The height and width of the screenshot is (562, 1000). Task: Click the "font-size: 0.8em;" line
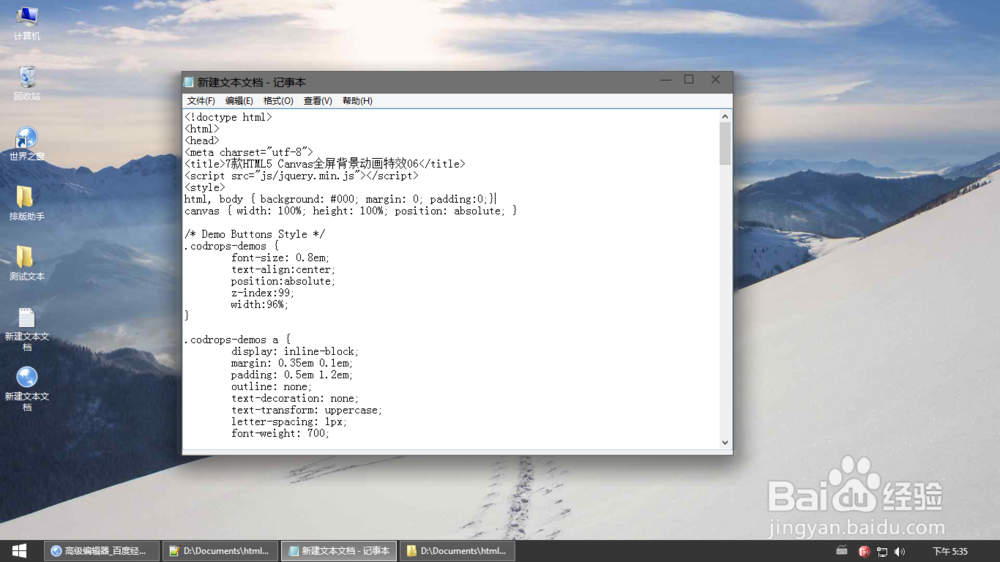280,258
